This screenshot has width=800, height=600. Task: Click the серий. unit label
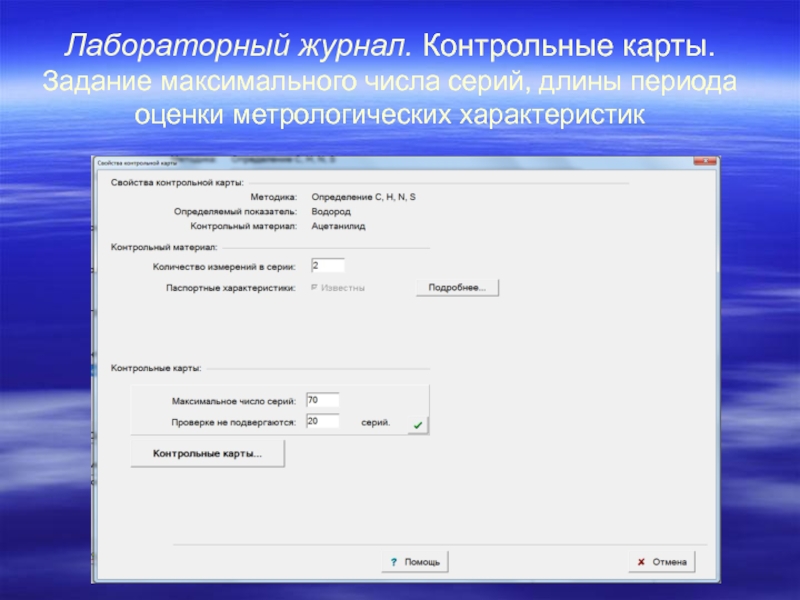376,422
